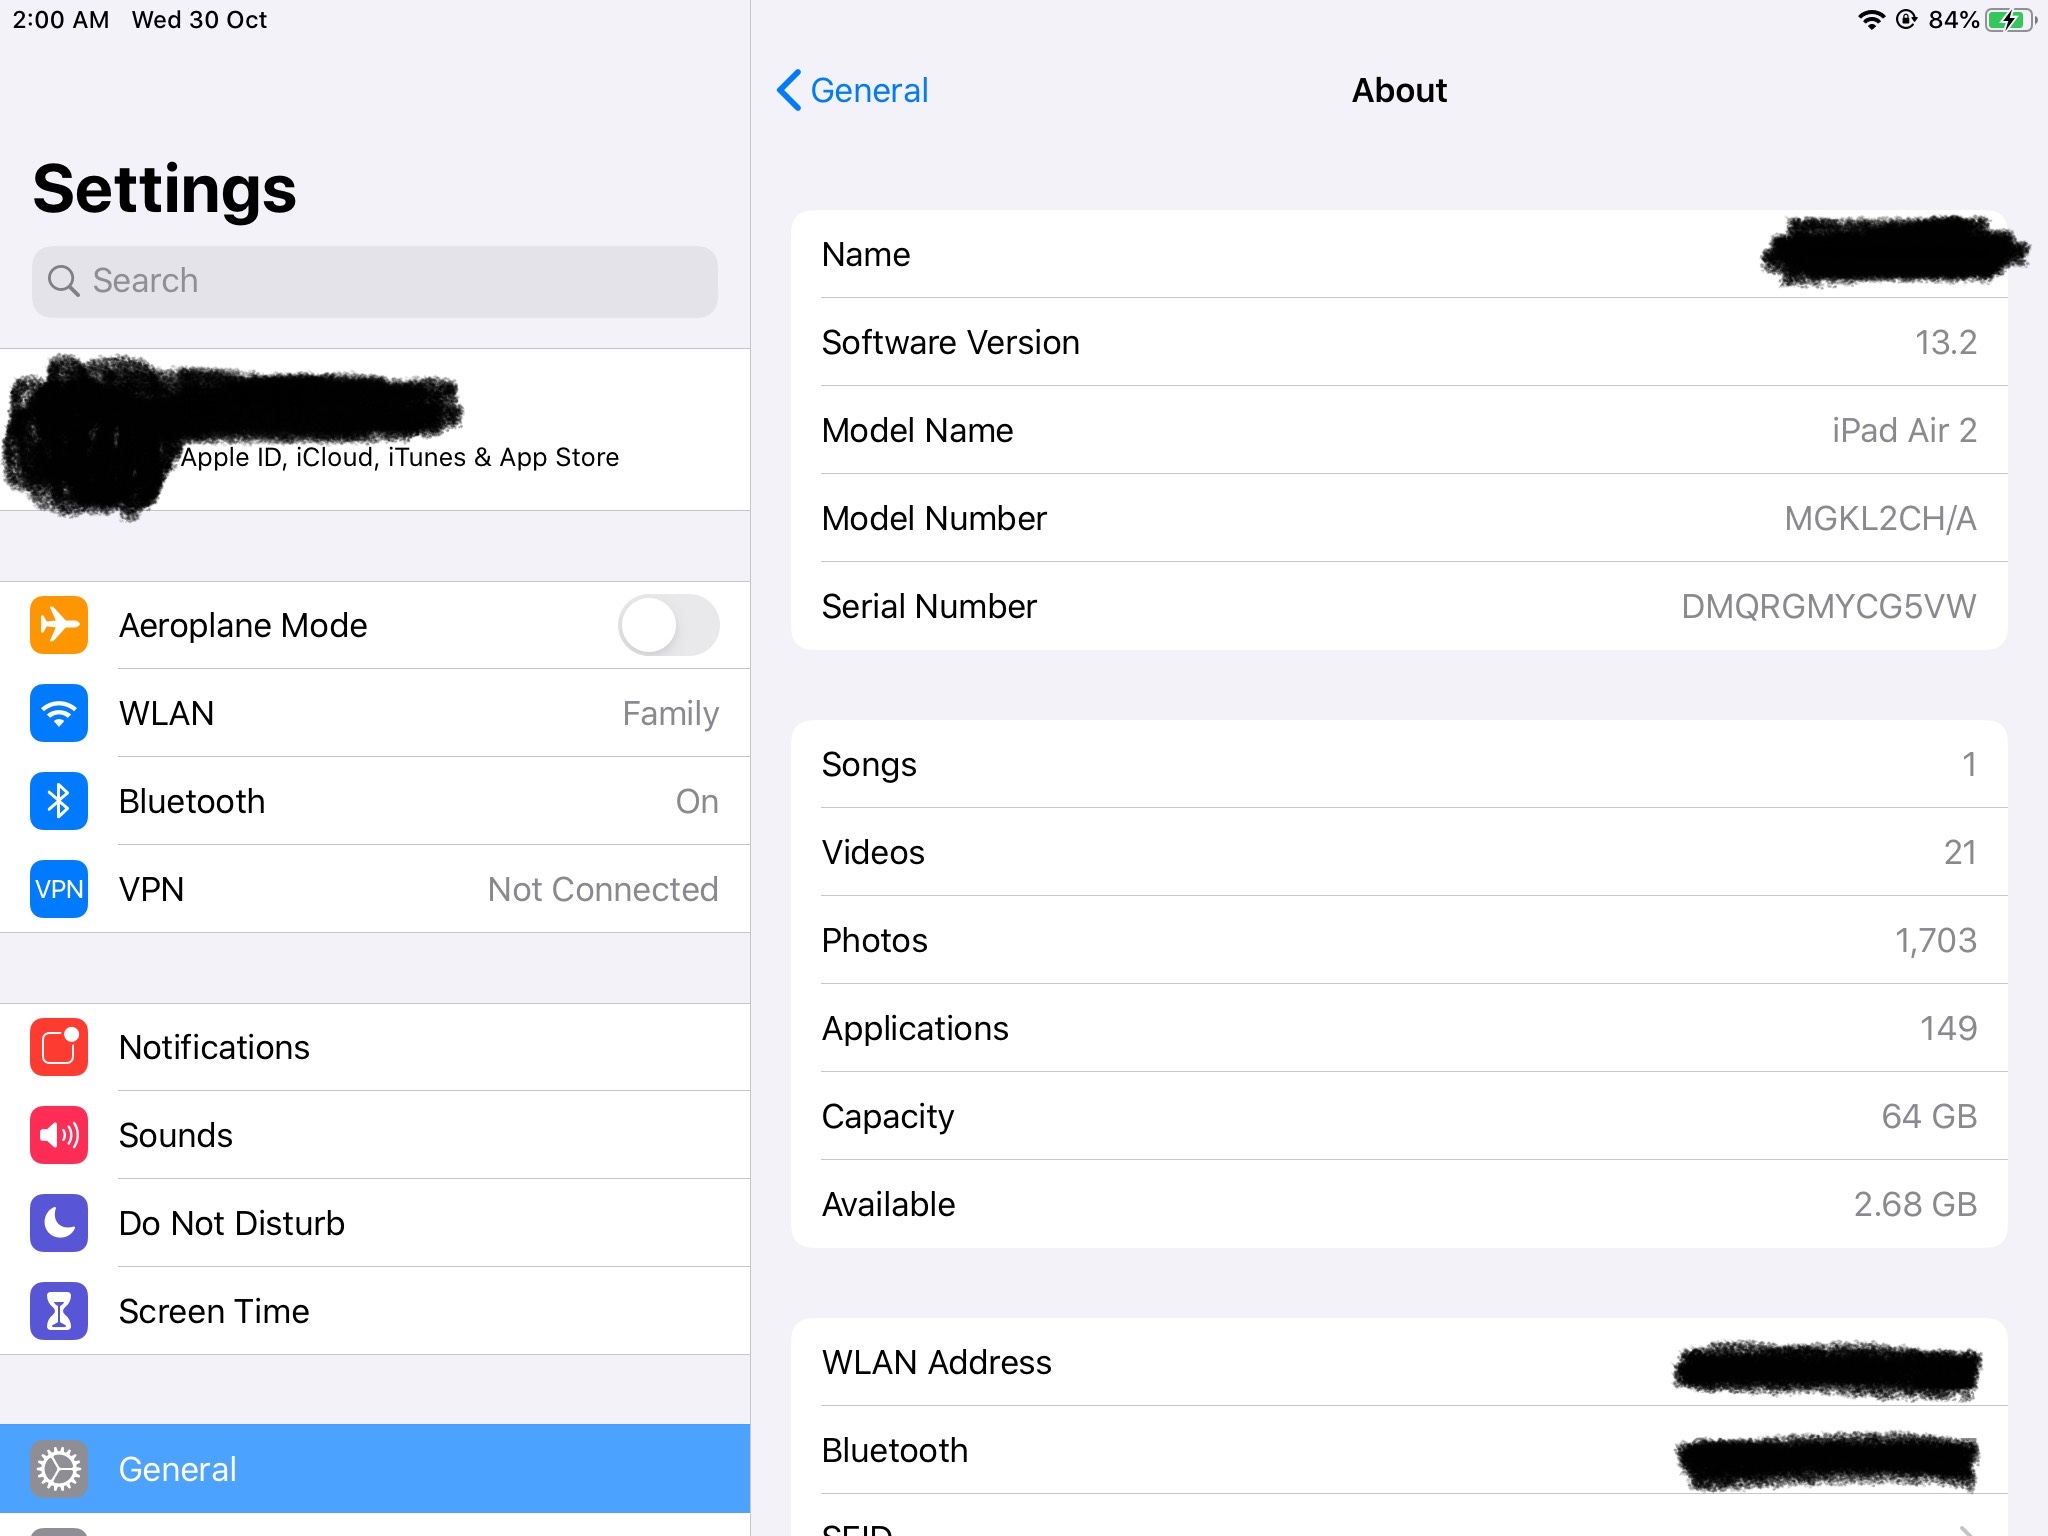Tap the Software Version row
Screen dimensions: 2048x1536
pyautogui.click(x=1398, y=342)
